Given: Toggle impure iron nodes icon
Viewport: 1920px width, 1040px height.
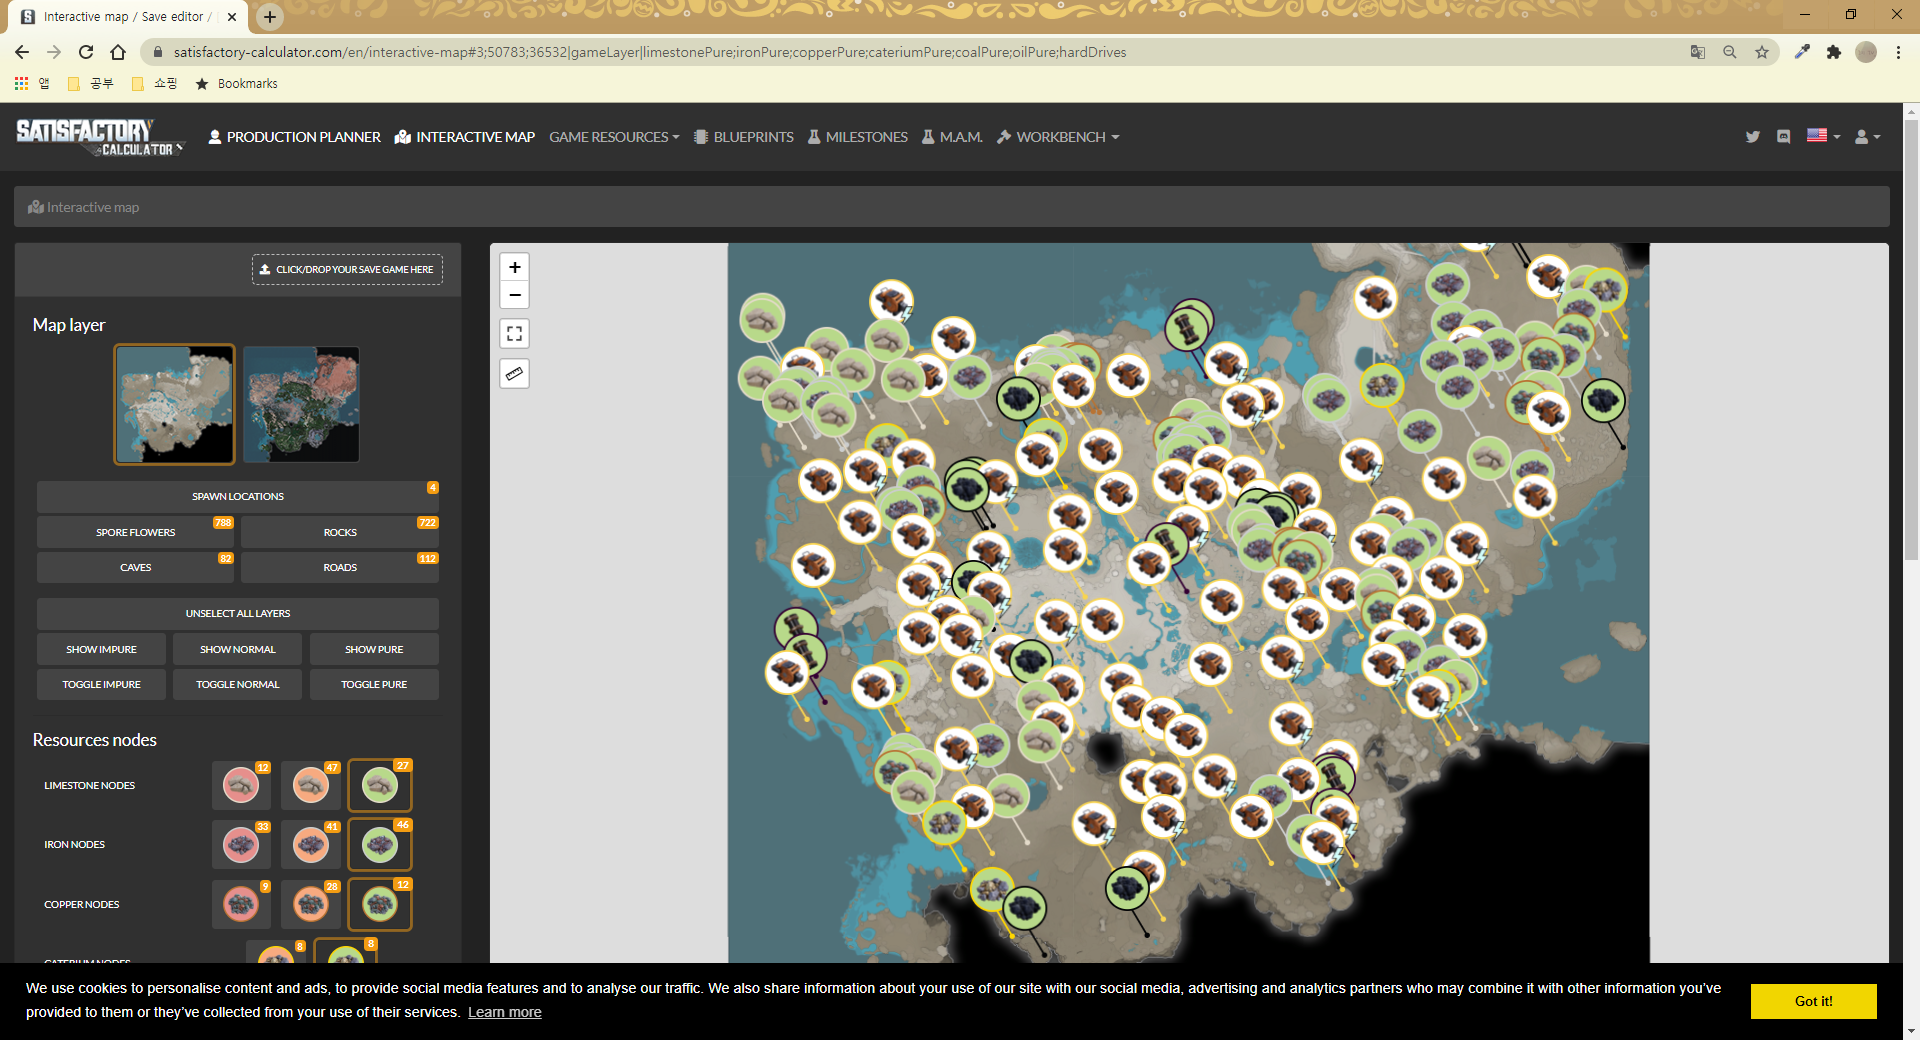Looking at the screenshot, I should coord(241,845).
